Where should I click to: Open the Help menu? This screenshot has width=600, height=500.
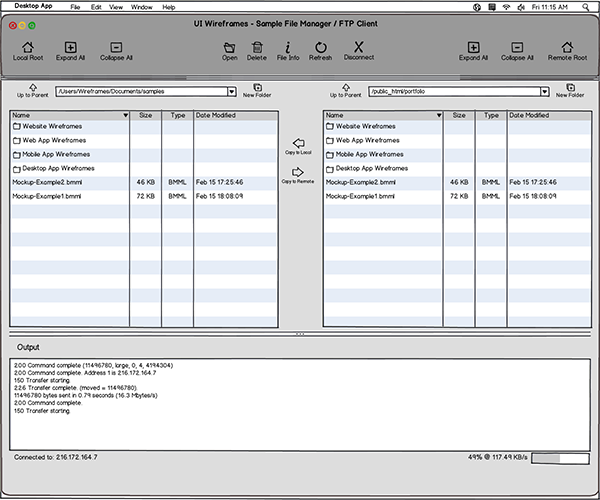[168, 7]
